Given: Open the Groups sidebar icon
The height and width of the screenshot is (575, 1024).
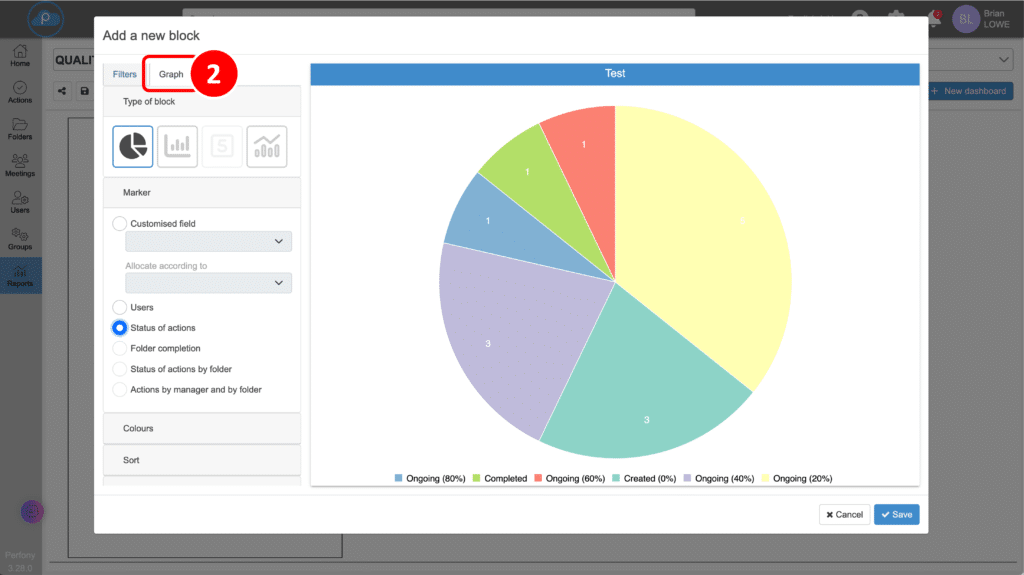Looking at the screenshot, I should [x=20, y=238].
